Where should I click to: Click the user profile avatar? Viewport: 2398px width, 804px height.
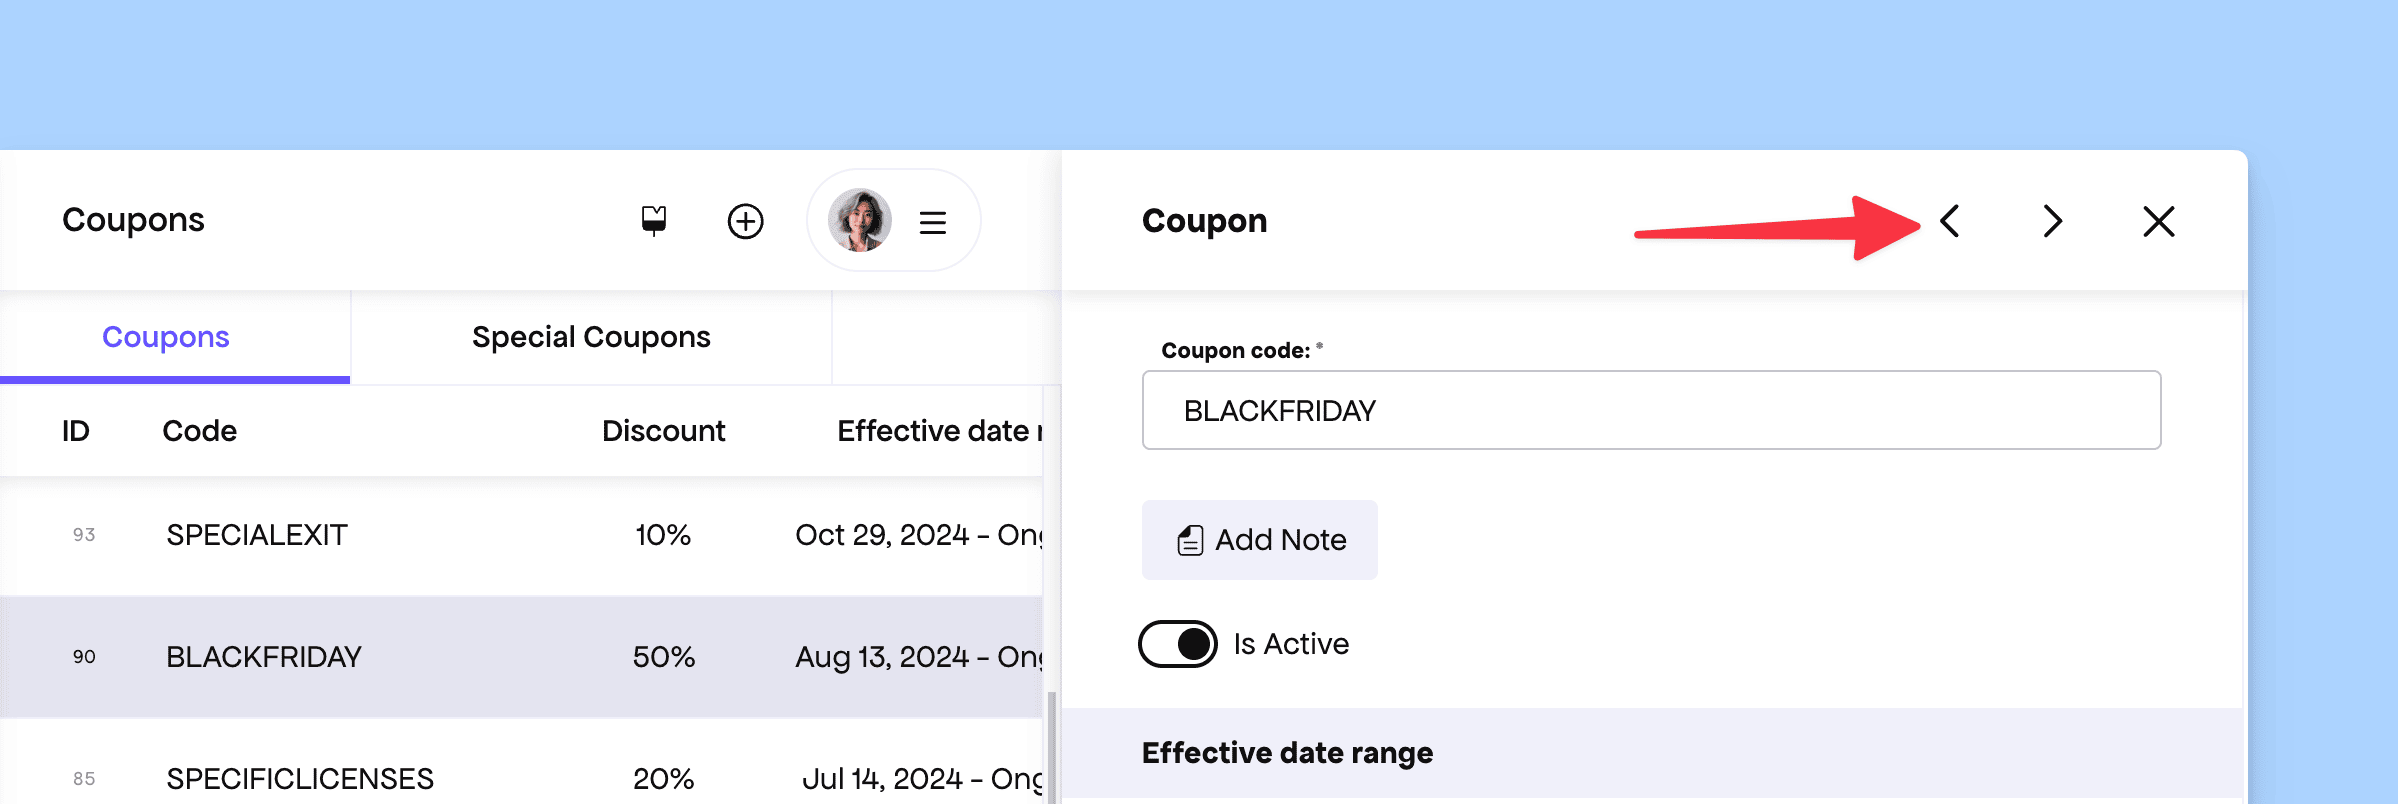pos(860,220)
